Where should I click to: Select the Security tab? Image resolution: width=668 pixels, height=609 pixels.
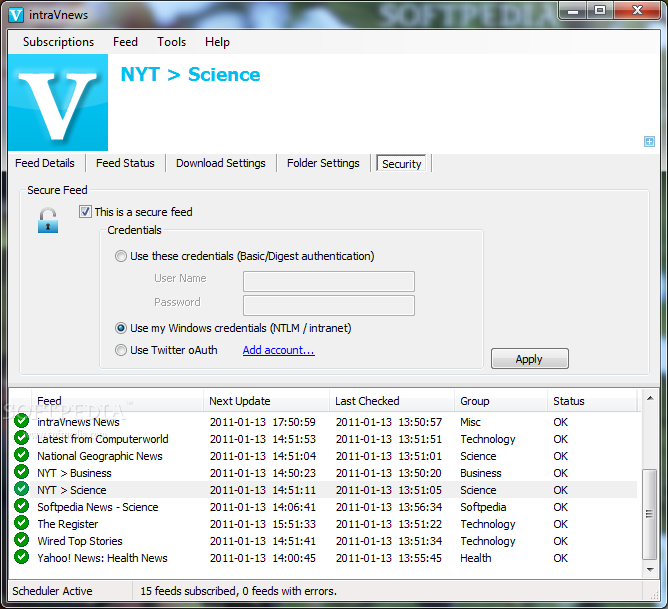401,164
